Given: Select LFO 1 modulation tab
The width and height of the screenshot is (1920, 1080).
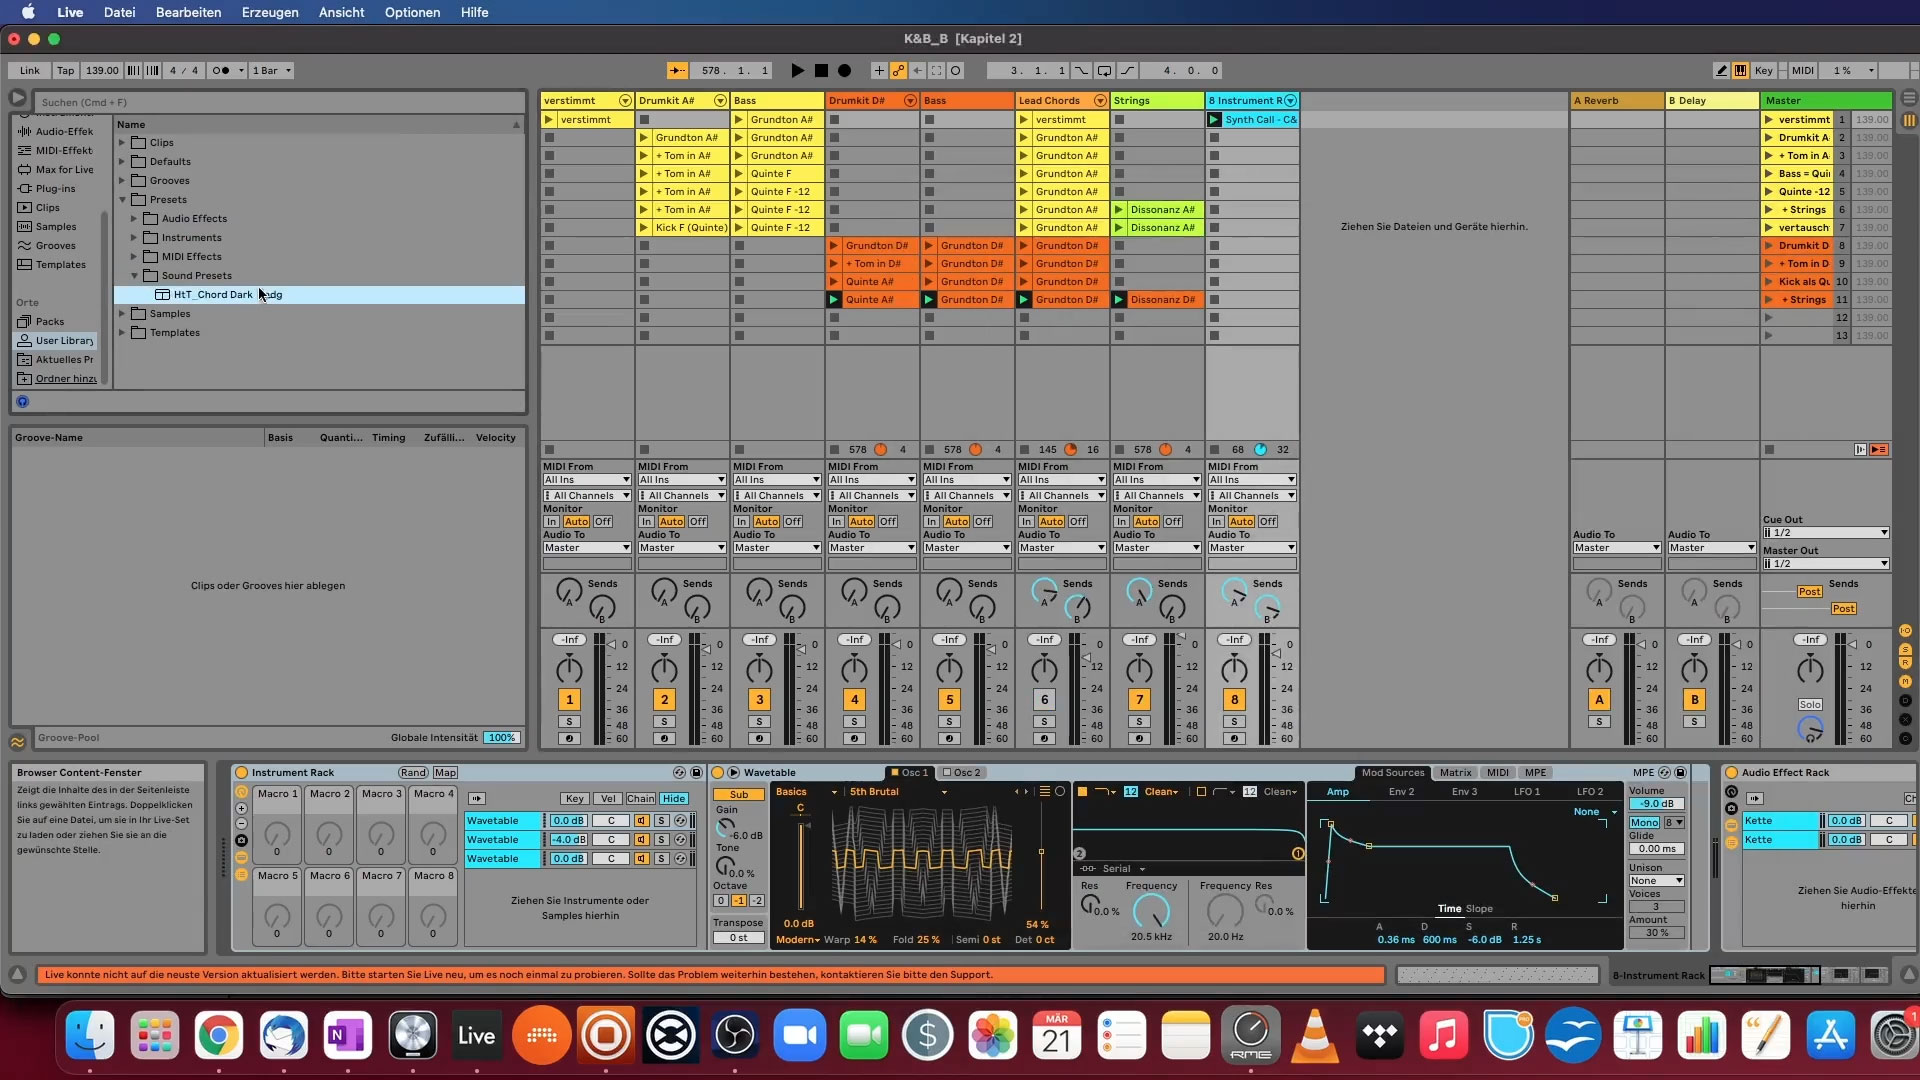Looking at the screenshot, I should (1526, 792).
